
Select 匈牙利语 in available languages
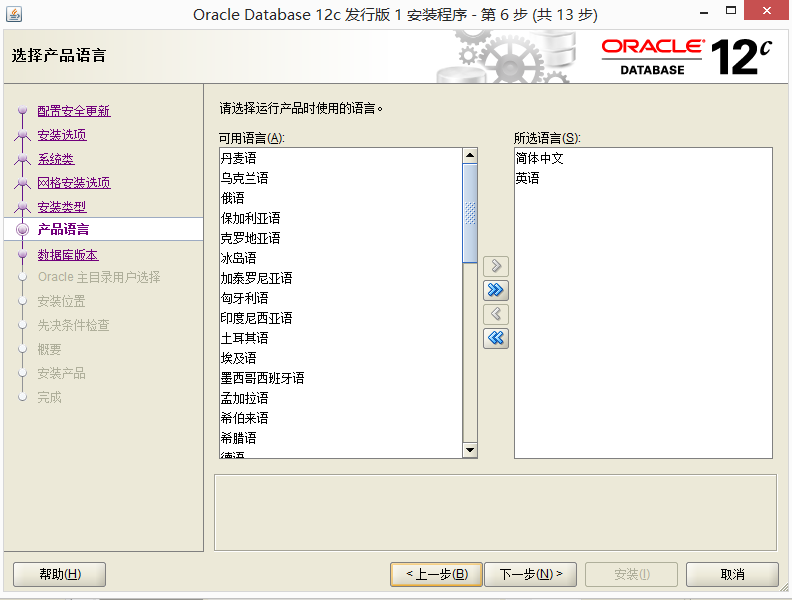[x=341, y=298]
